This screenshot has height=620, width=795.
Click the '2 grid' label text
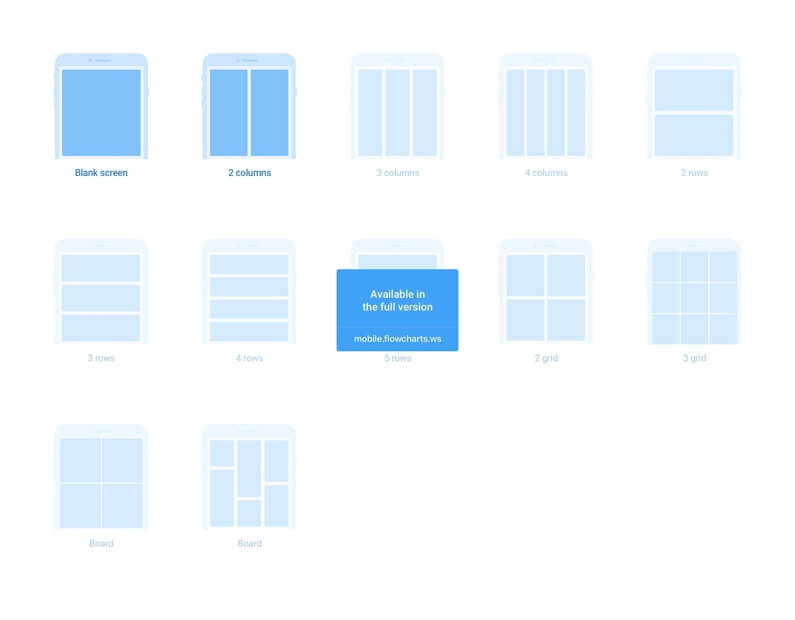point(546,358)
